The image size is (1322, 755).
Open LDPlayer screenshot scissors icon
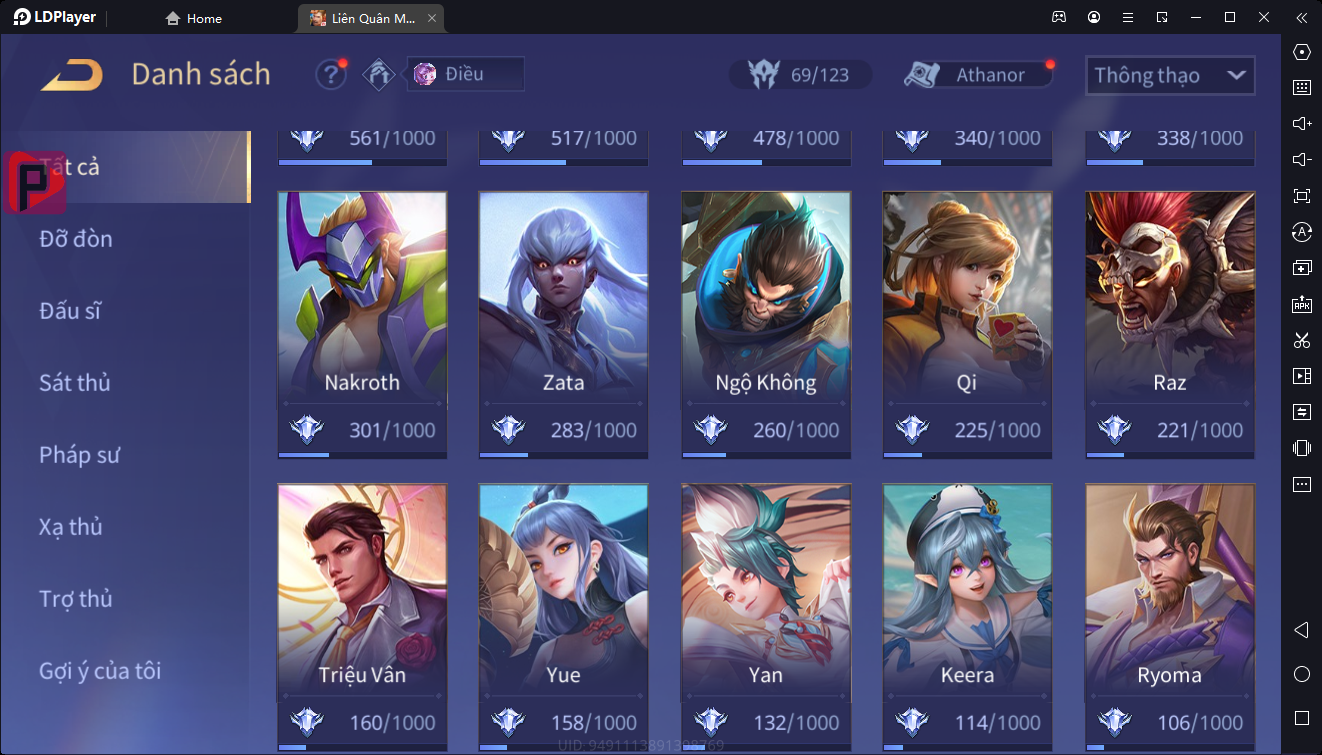pos(1301,340)
